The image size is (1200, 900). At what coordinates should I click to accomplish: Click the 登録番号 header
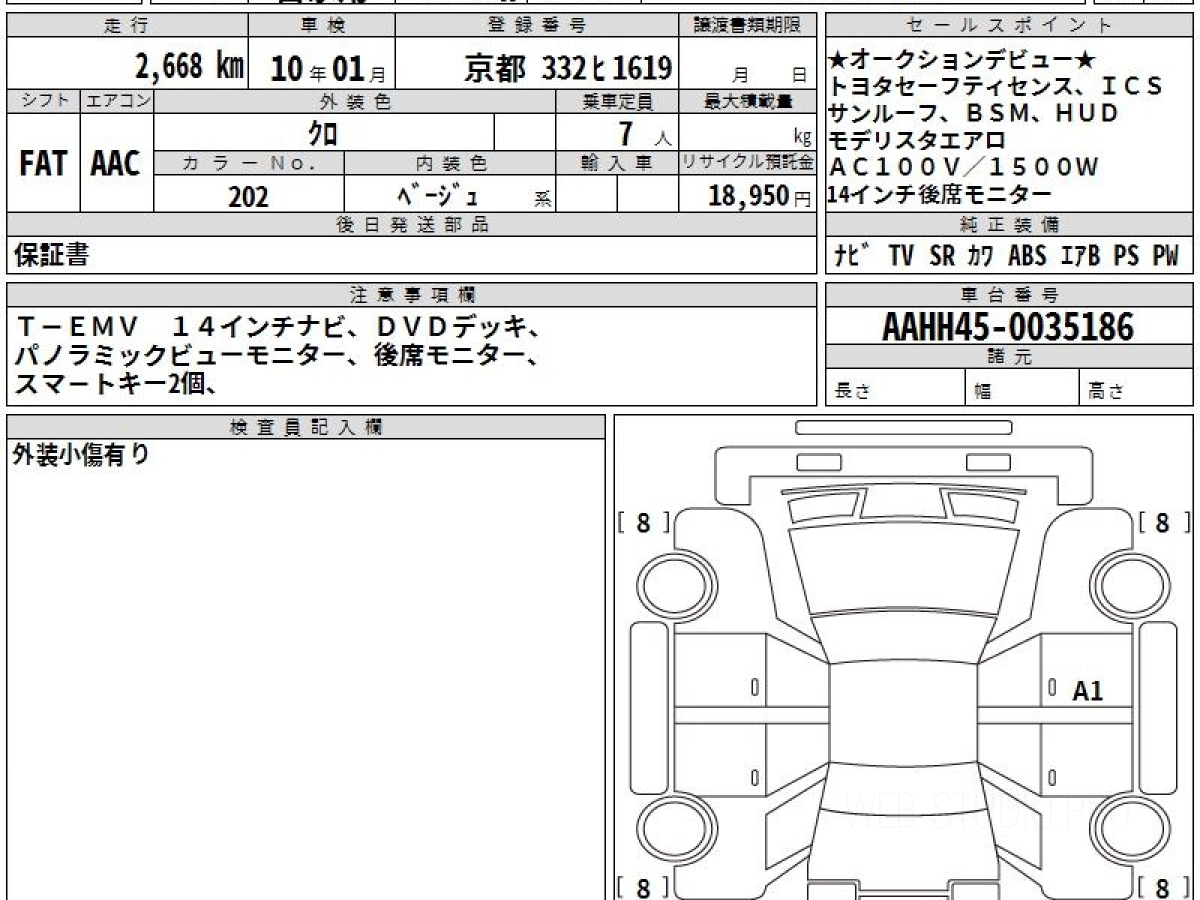tap(537, 26)
